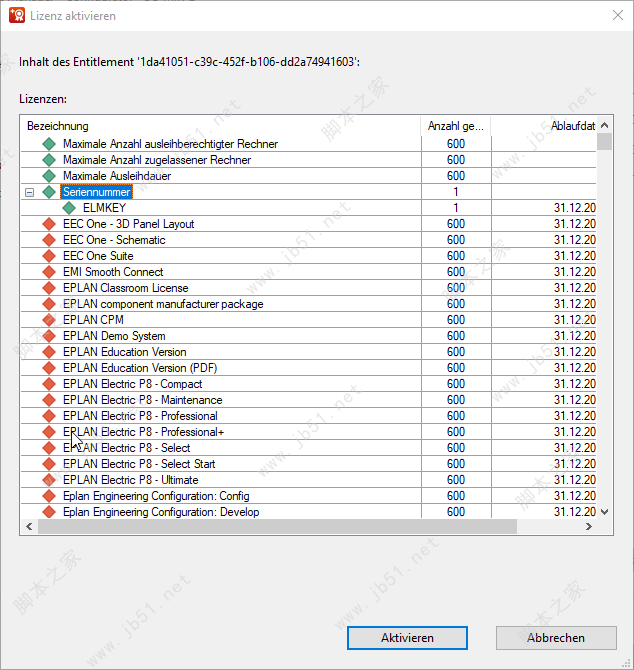Click the Ablaufdat column header
634x670 pixels.
[x=543, y=126]
